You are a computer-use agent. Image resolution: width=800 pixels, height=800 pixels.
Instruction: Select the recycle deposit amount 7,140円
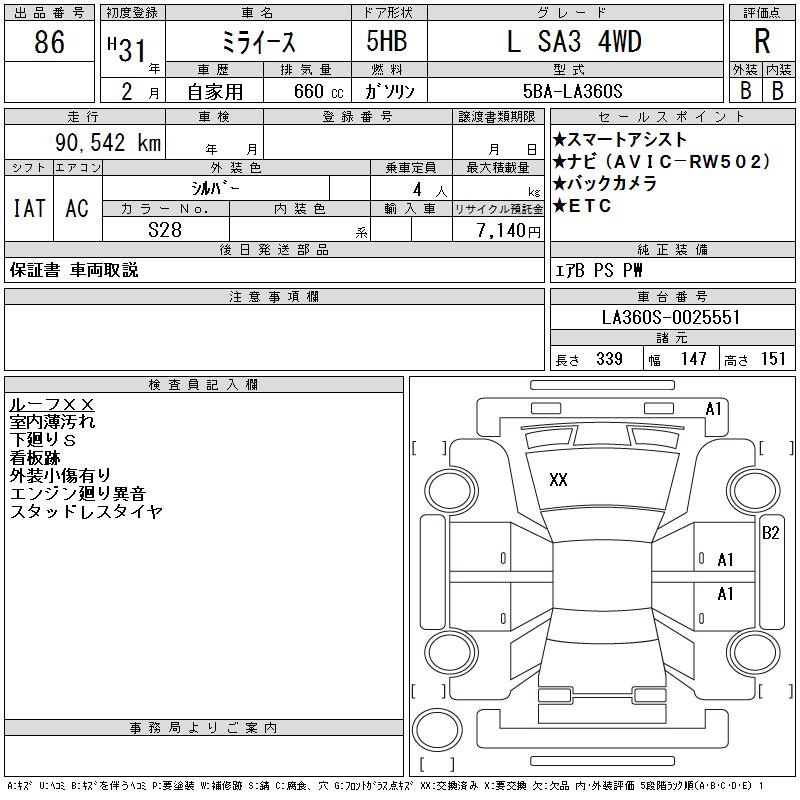[511, 231]
